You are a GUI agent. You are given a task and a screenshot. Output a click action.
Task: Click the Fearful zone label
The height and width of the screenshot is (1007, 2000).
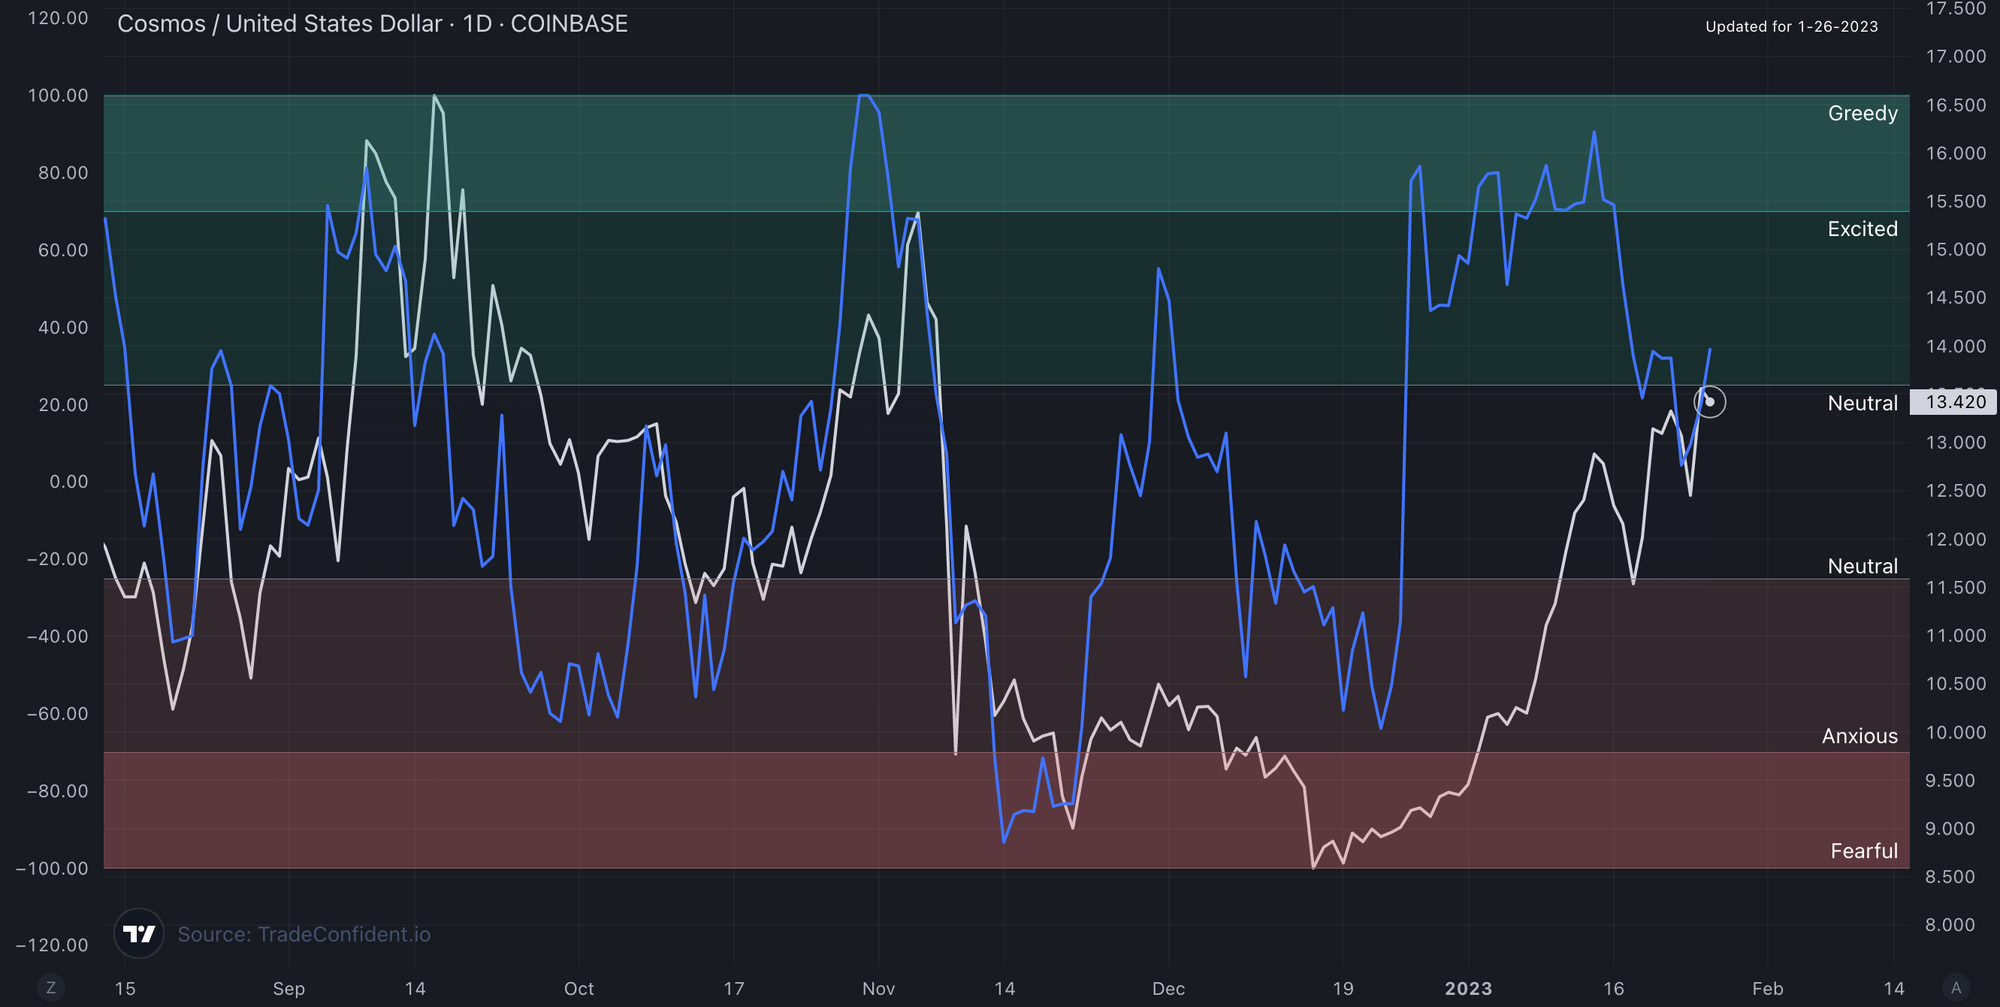pos(1864,851)
